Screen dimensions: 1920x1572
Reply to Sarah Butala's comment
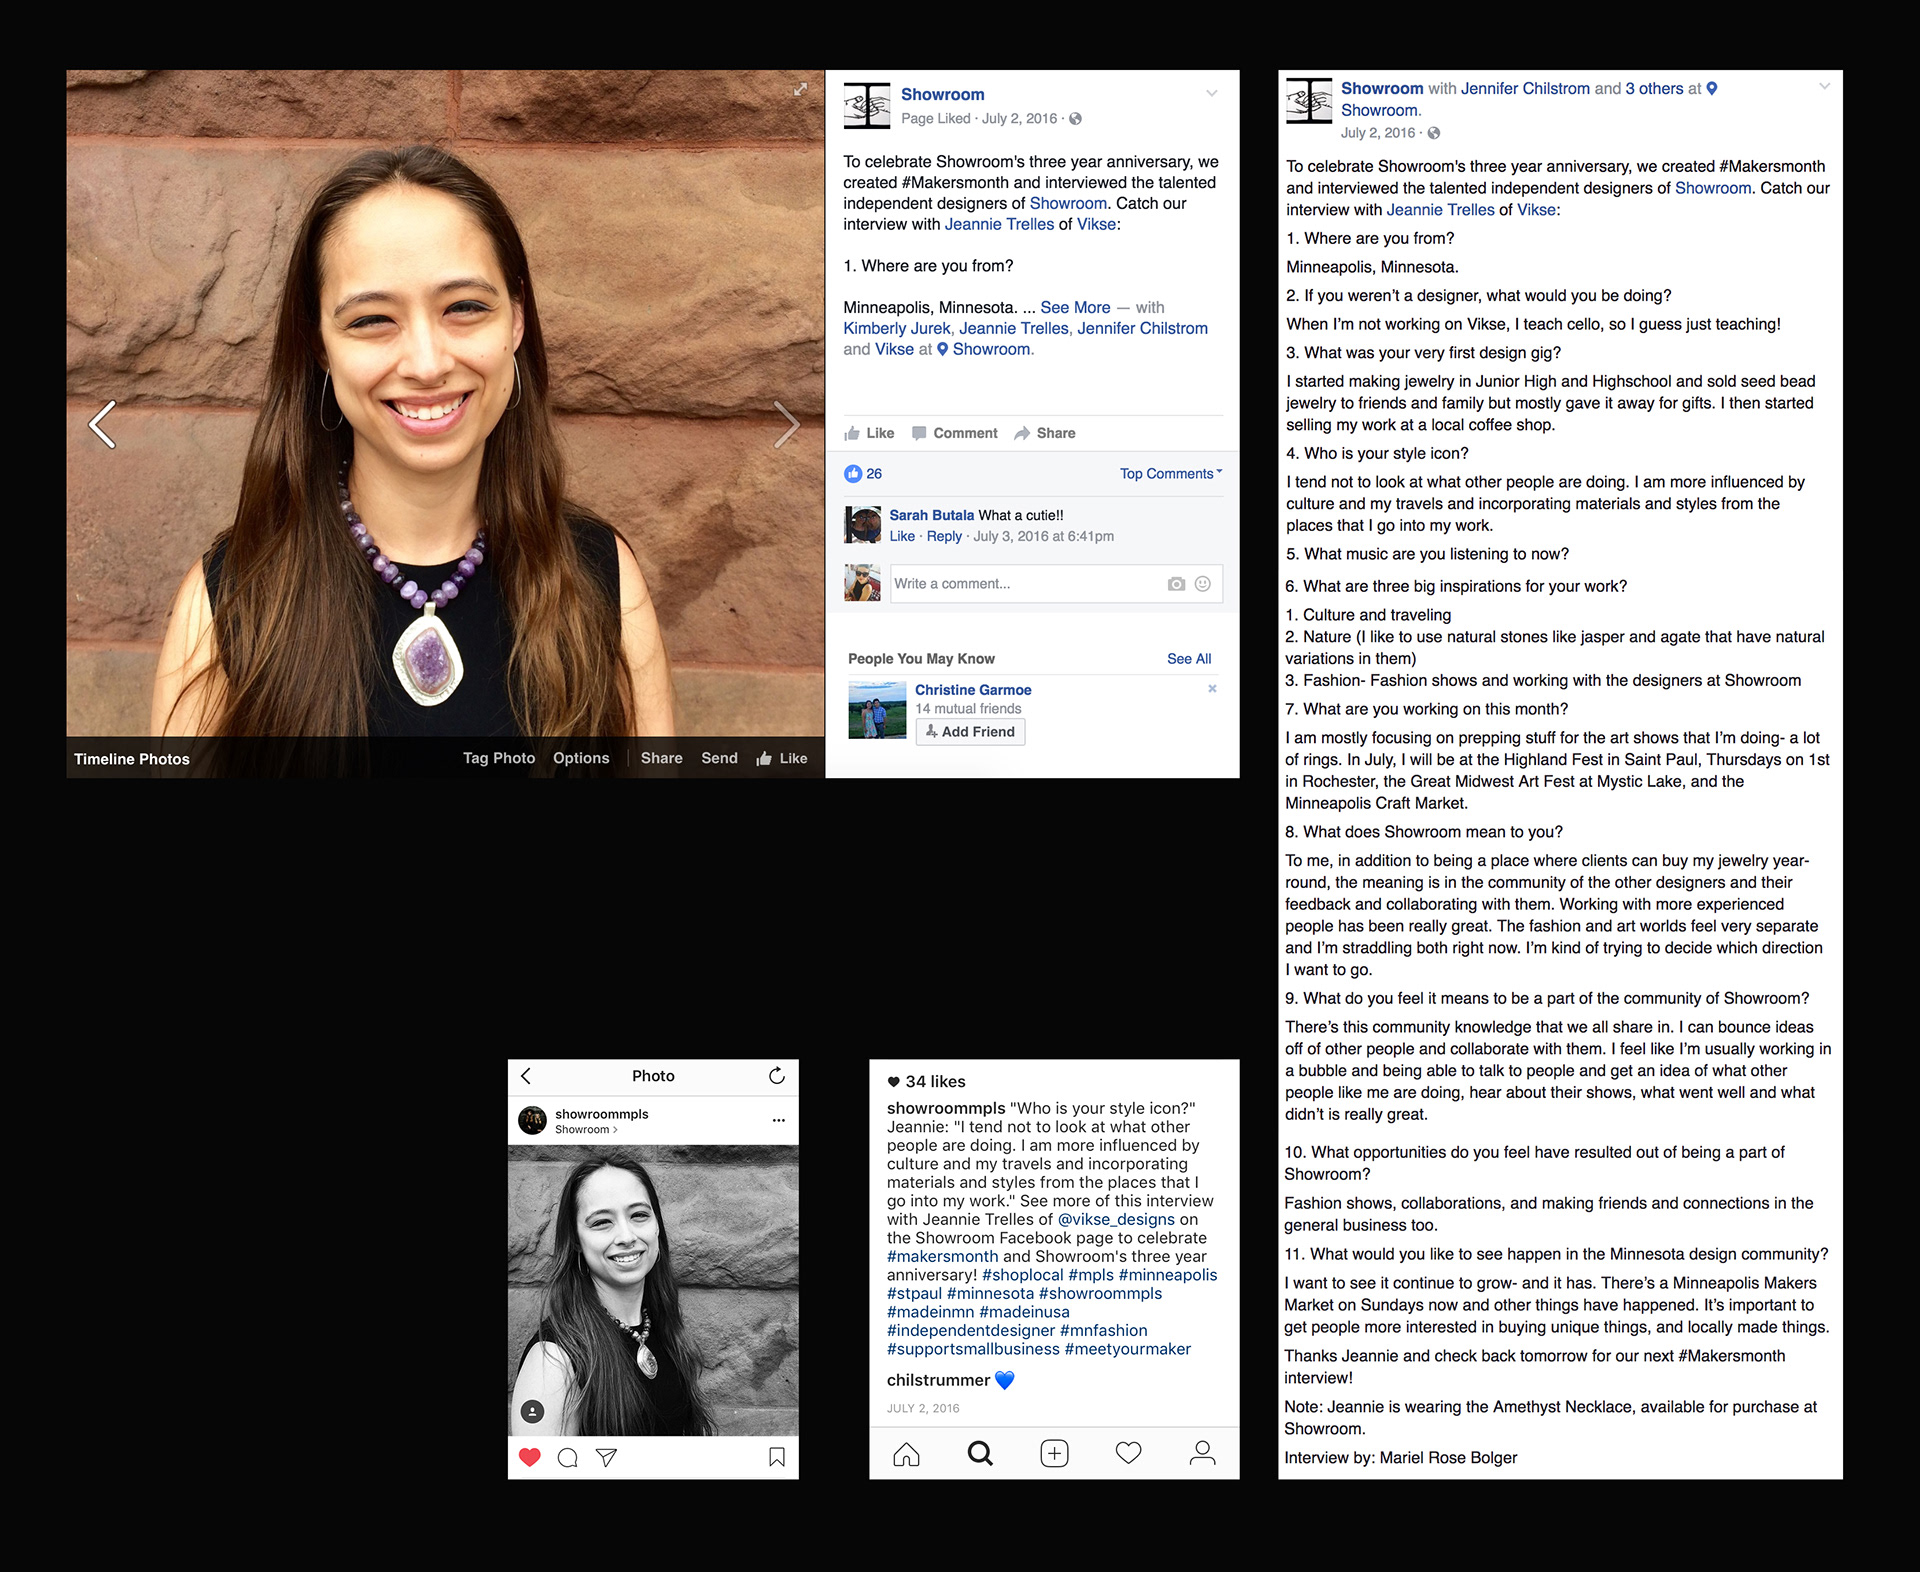pyautogui.click(x=944, y=536)
